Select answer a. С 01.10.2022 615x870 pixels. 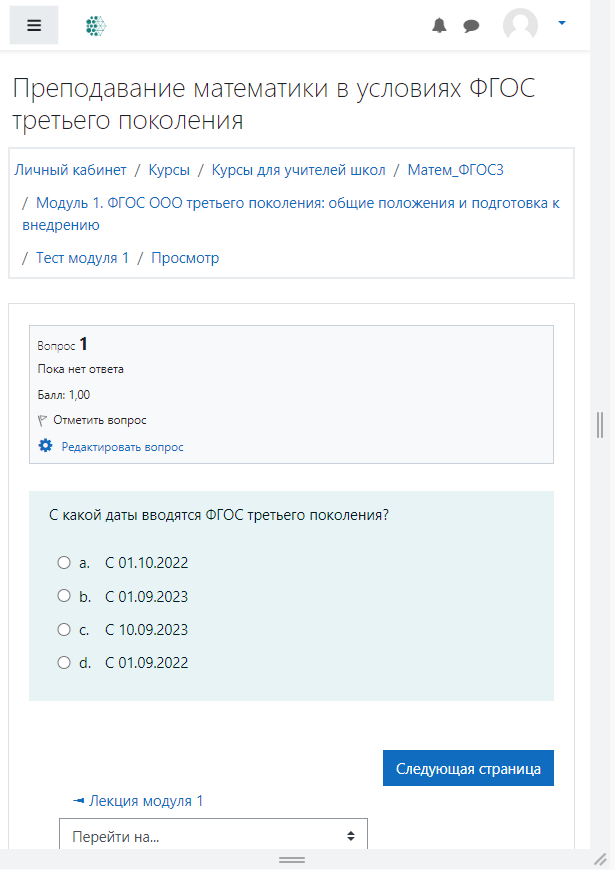click(64, 563)
